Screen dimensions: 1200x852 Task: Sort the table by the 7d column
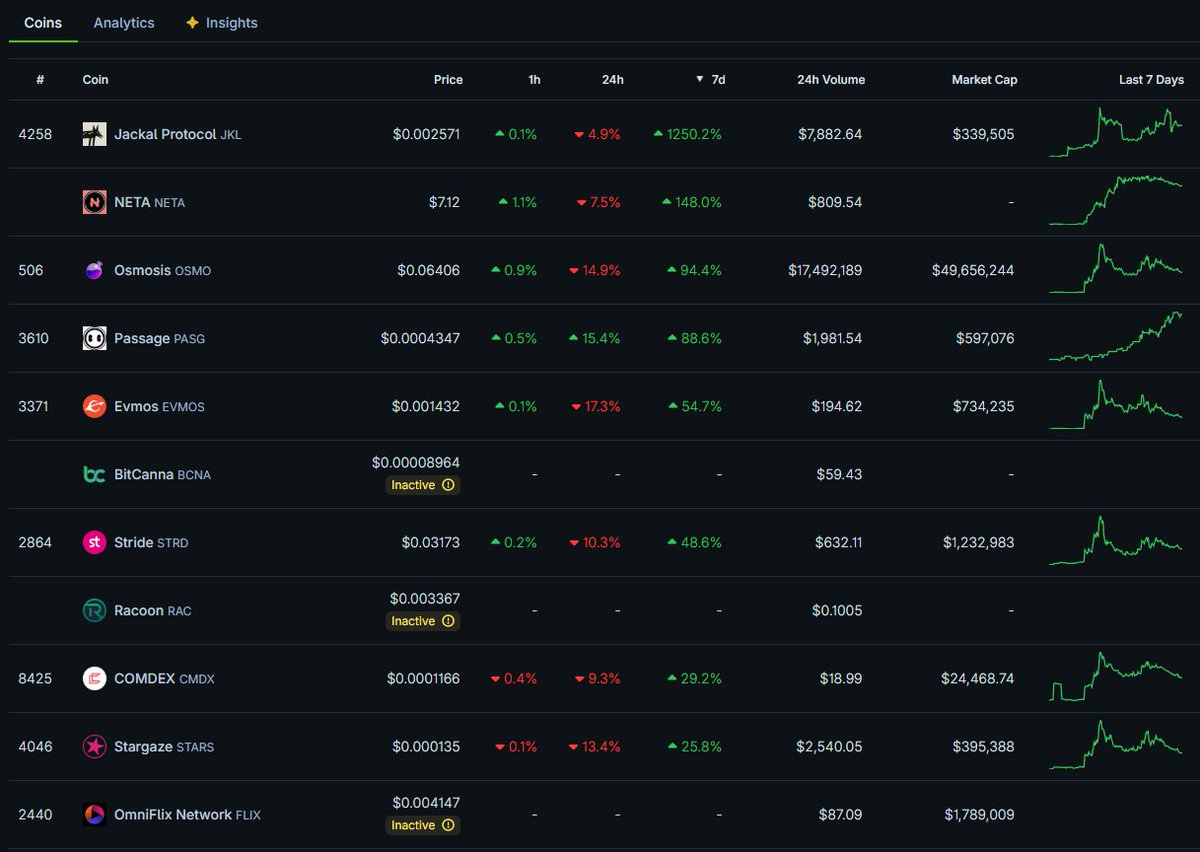click(x=710, y=79)
